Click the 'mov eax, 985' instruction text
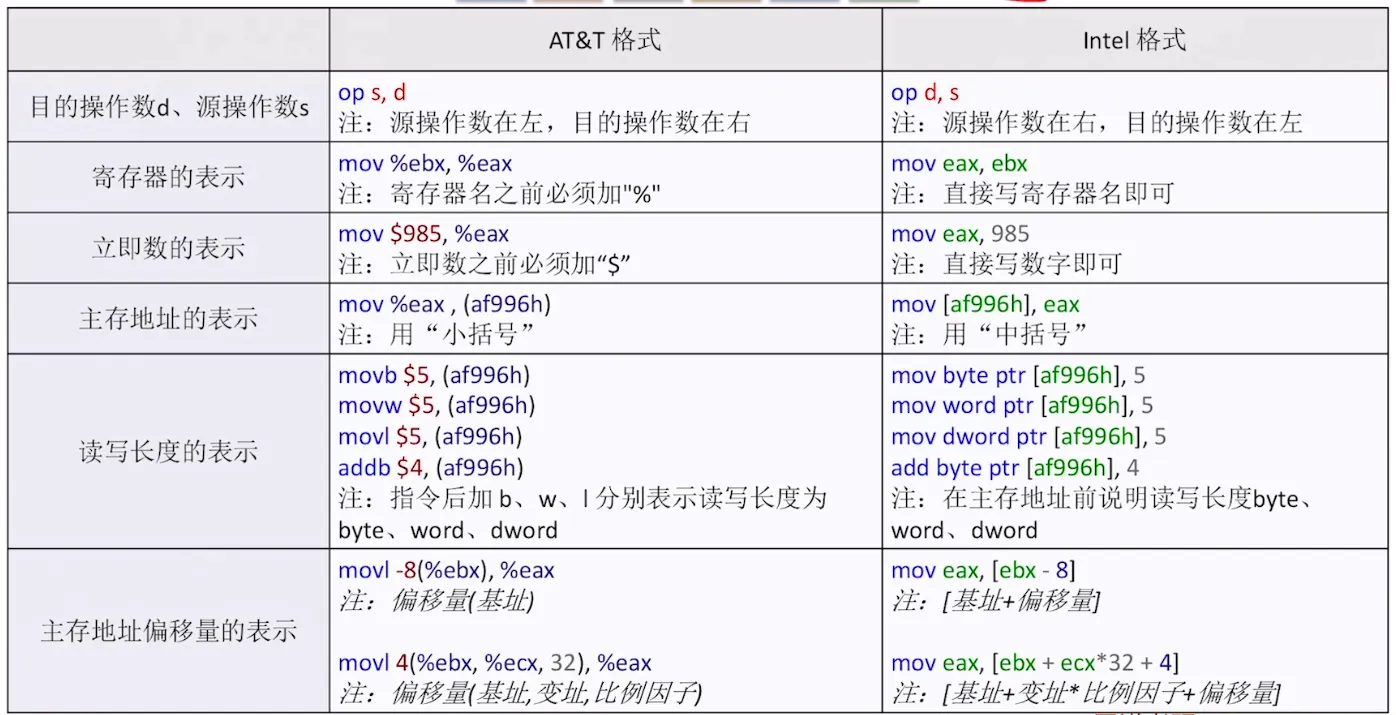1396x715 pixels. 960,234
